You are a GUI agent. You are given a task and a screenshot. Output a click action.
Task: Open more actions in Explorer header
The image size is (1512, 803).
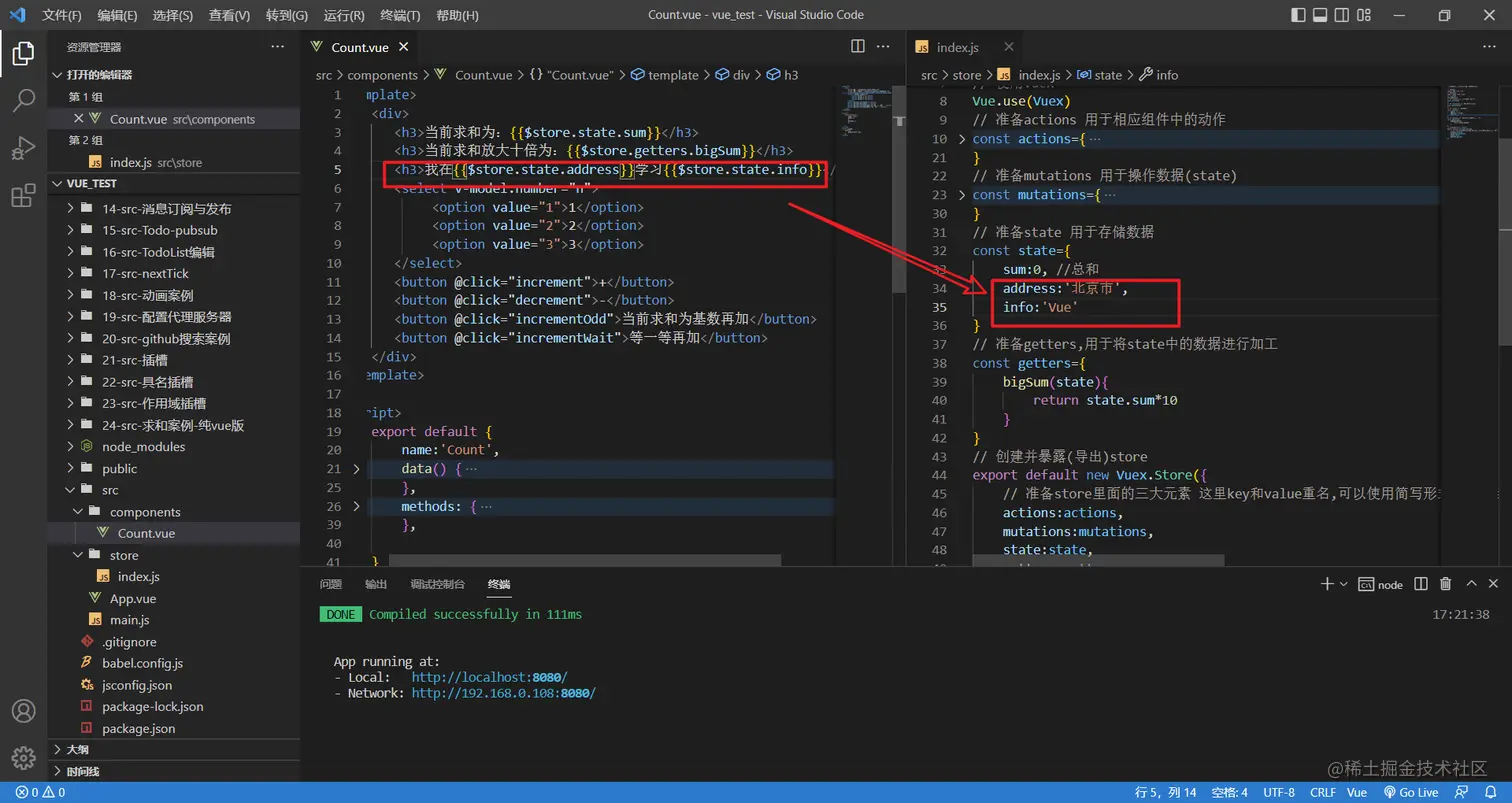[277, 47]
